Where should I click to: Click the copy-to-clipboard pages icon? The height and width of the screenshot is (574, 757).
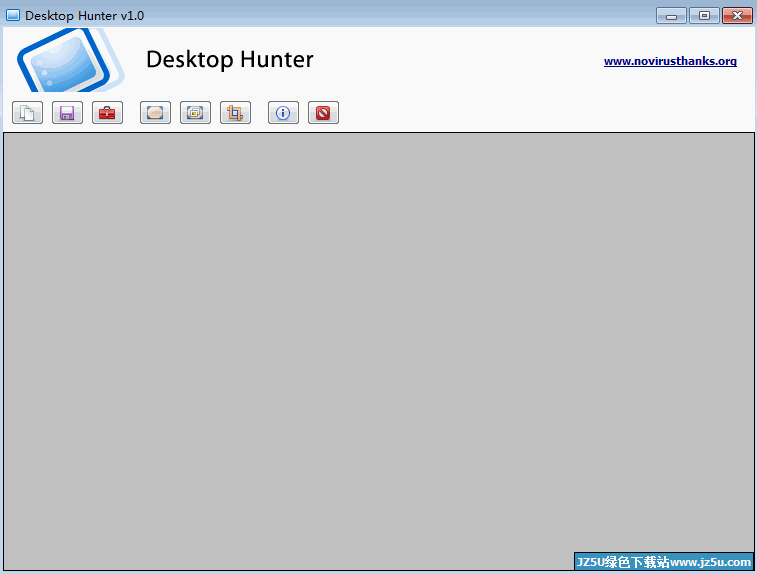(28, 112)
